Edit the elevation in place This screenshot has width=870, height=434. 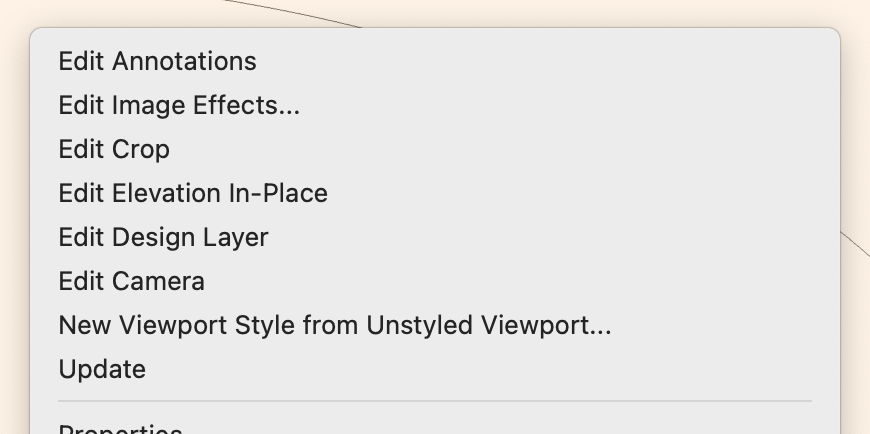point(193,193)
